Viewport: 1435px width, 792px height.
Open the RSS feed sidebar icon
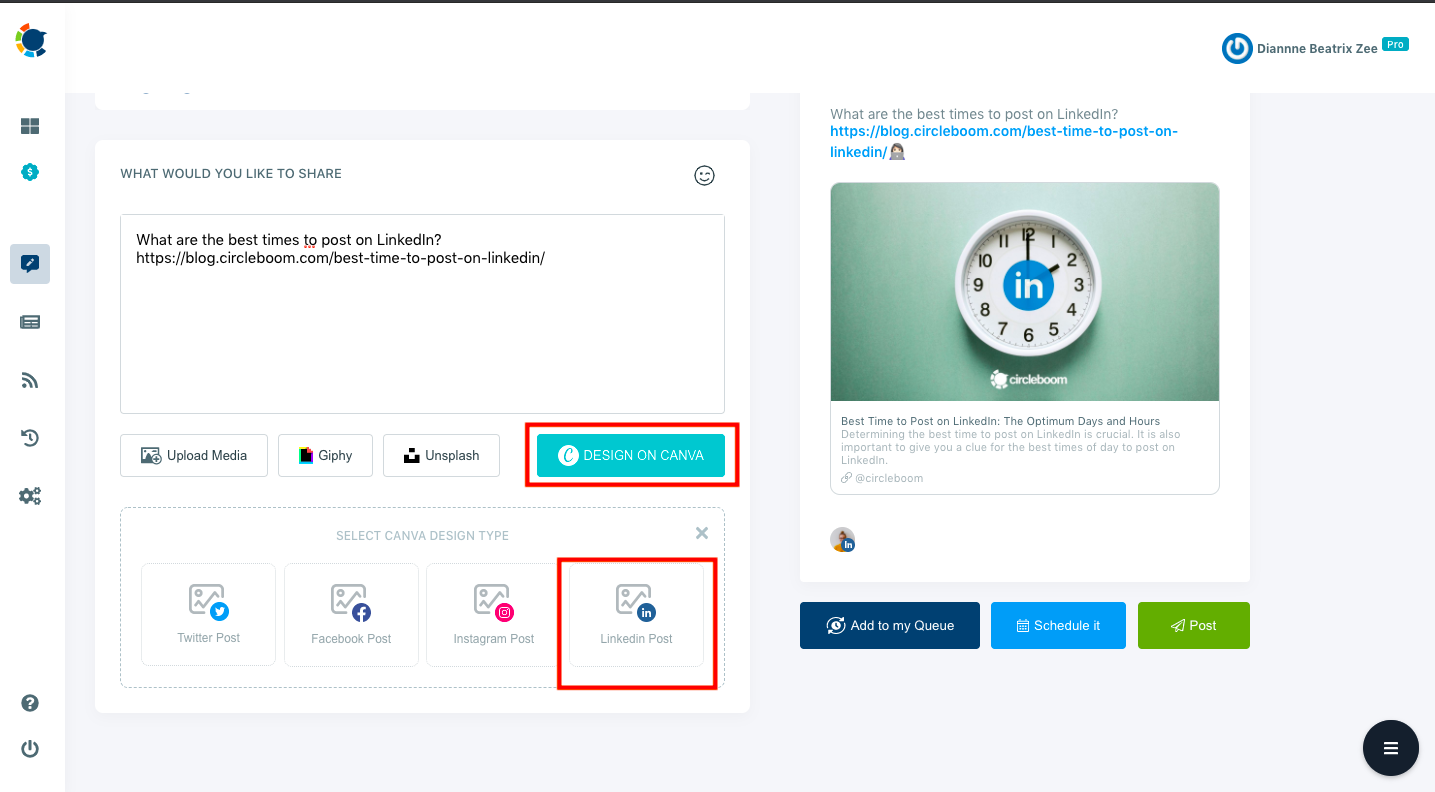(x=30, y=380)
